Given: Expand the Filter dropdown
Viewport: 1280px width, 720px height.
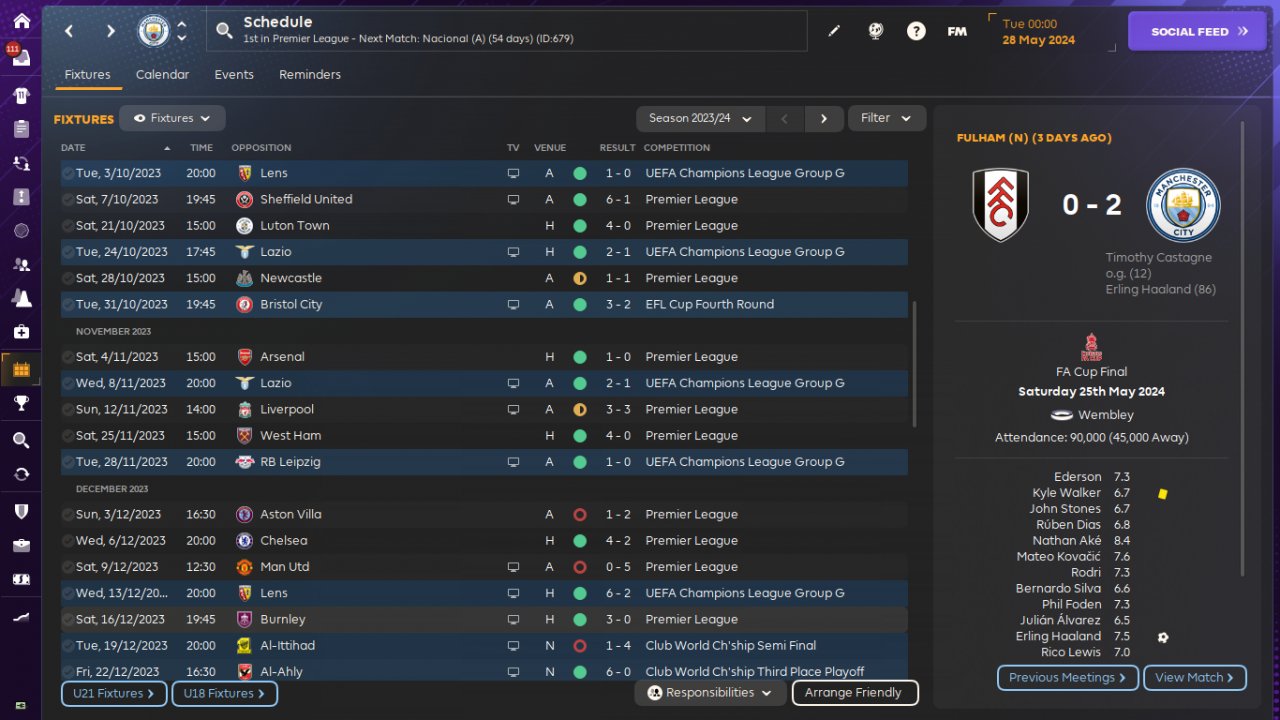Looking at the screenshot, I should (x=887, y=118).
